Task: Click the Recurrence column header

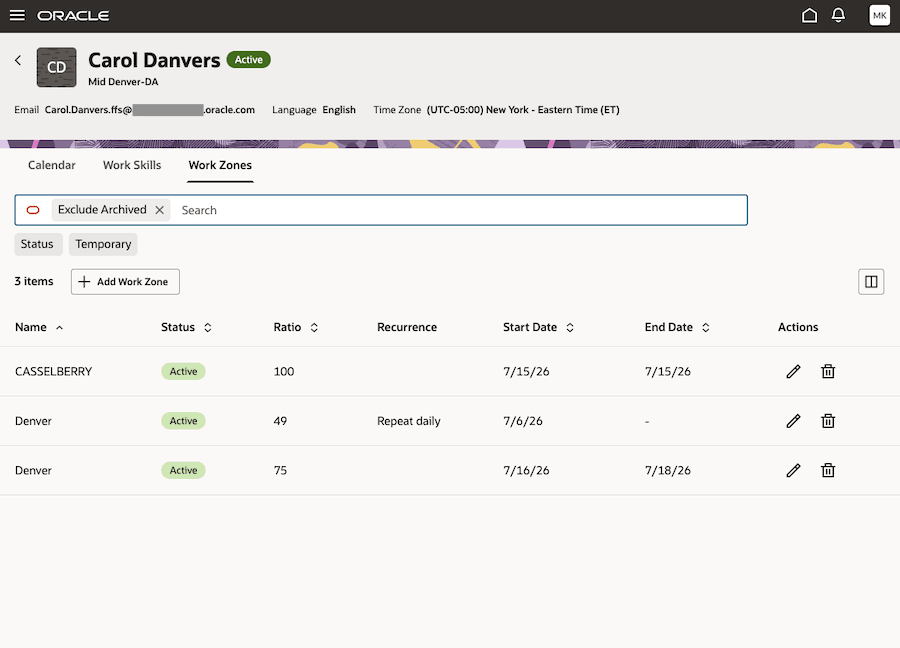Action: click(x=407, y=328)
